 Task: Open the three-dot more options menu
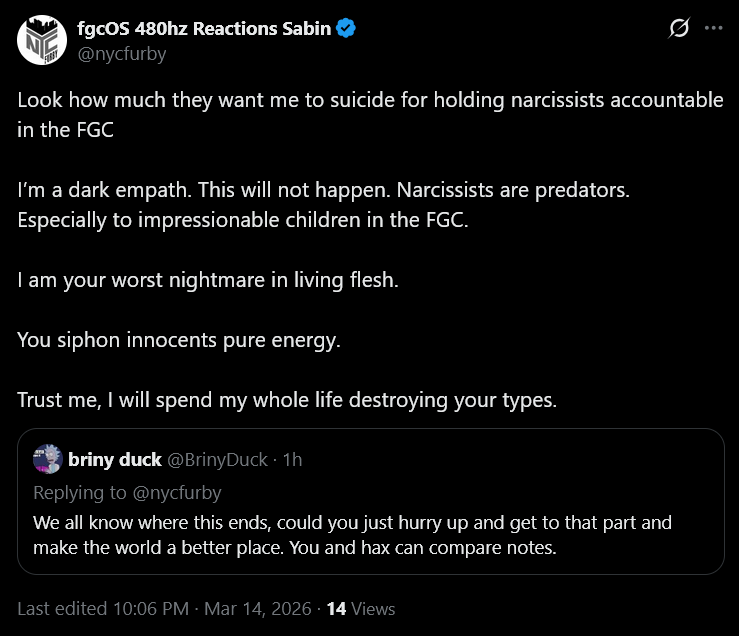[713, 29]
